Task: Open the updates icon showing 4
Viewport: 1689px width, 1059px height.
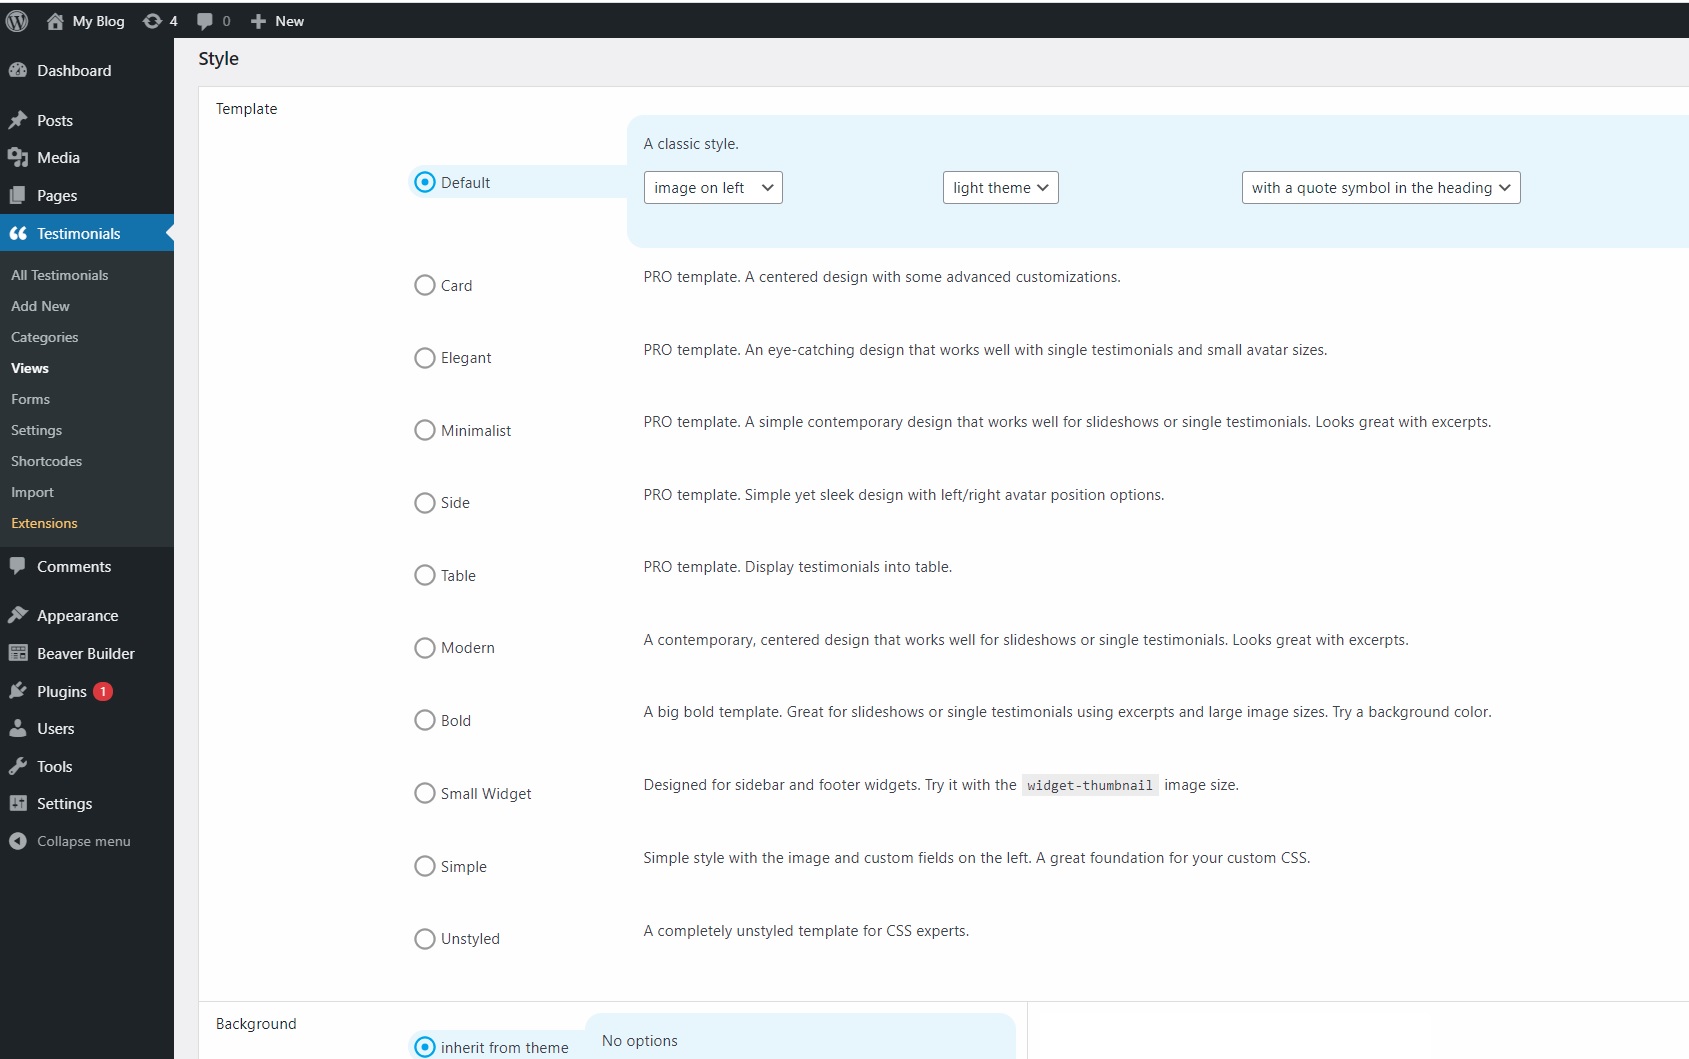Action: pyautogui.click(x=152, y=21)
